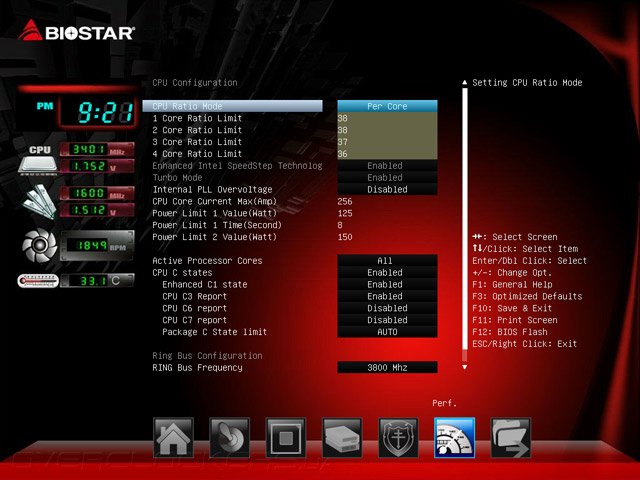Toggle CPU C states Enabled value

pos(387,272)
